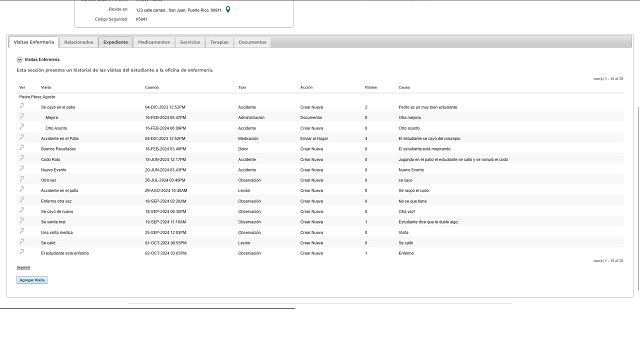Open view icon for 'Se siente mal' visit
The height and width of the screenshot is (360, 640).
(x=22, y=220)
